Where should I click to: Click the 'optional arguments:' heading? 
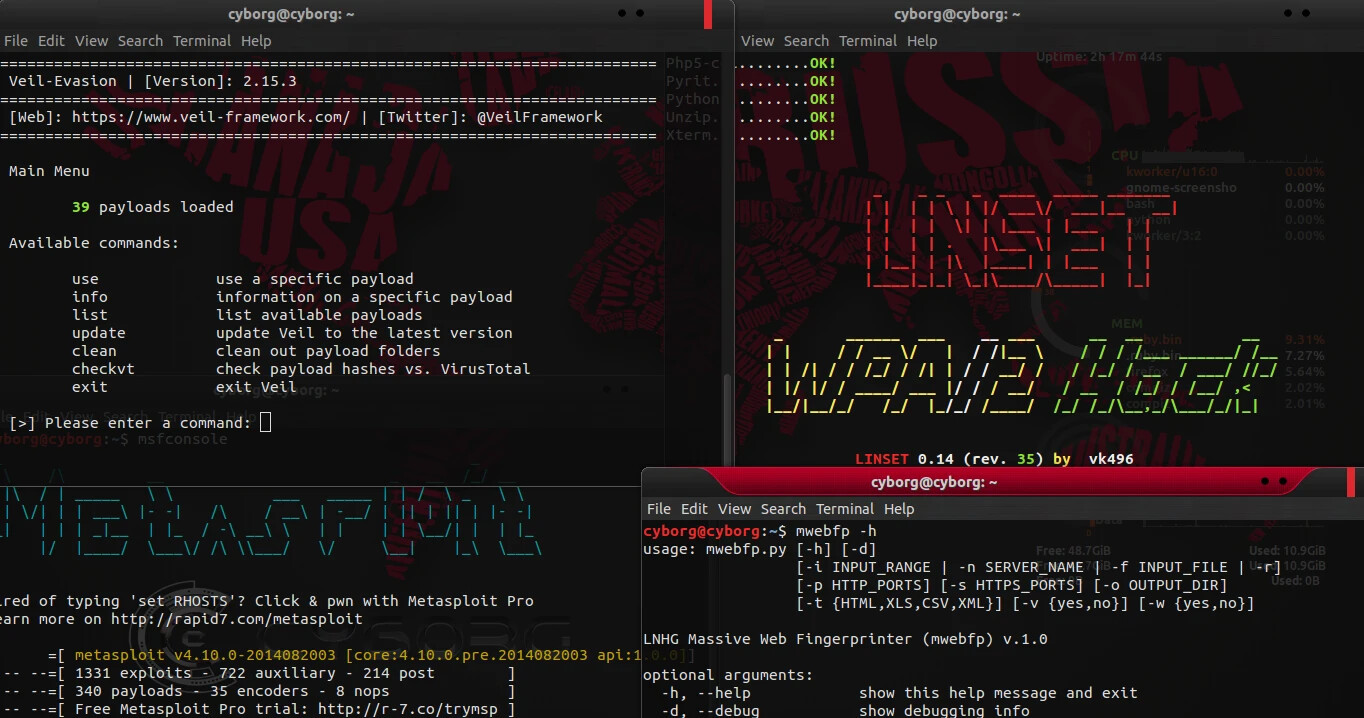(728, 675)
